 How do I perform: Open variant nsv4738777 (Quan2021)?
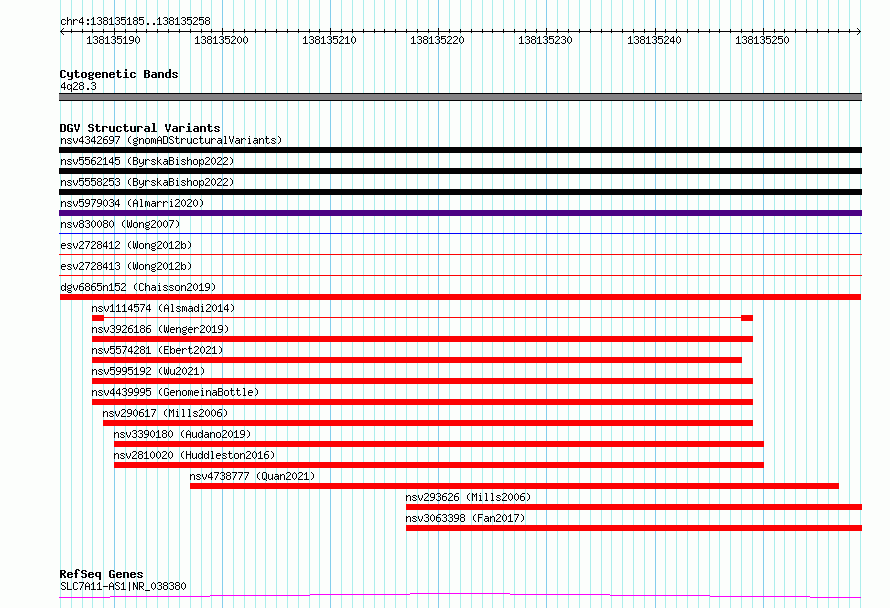coord(252,476)
